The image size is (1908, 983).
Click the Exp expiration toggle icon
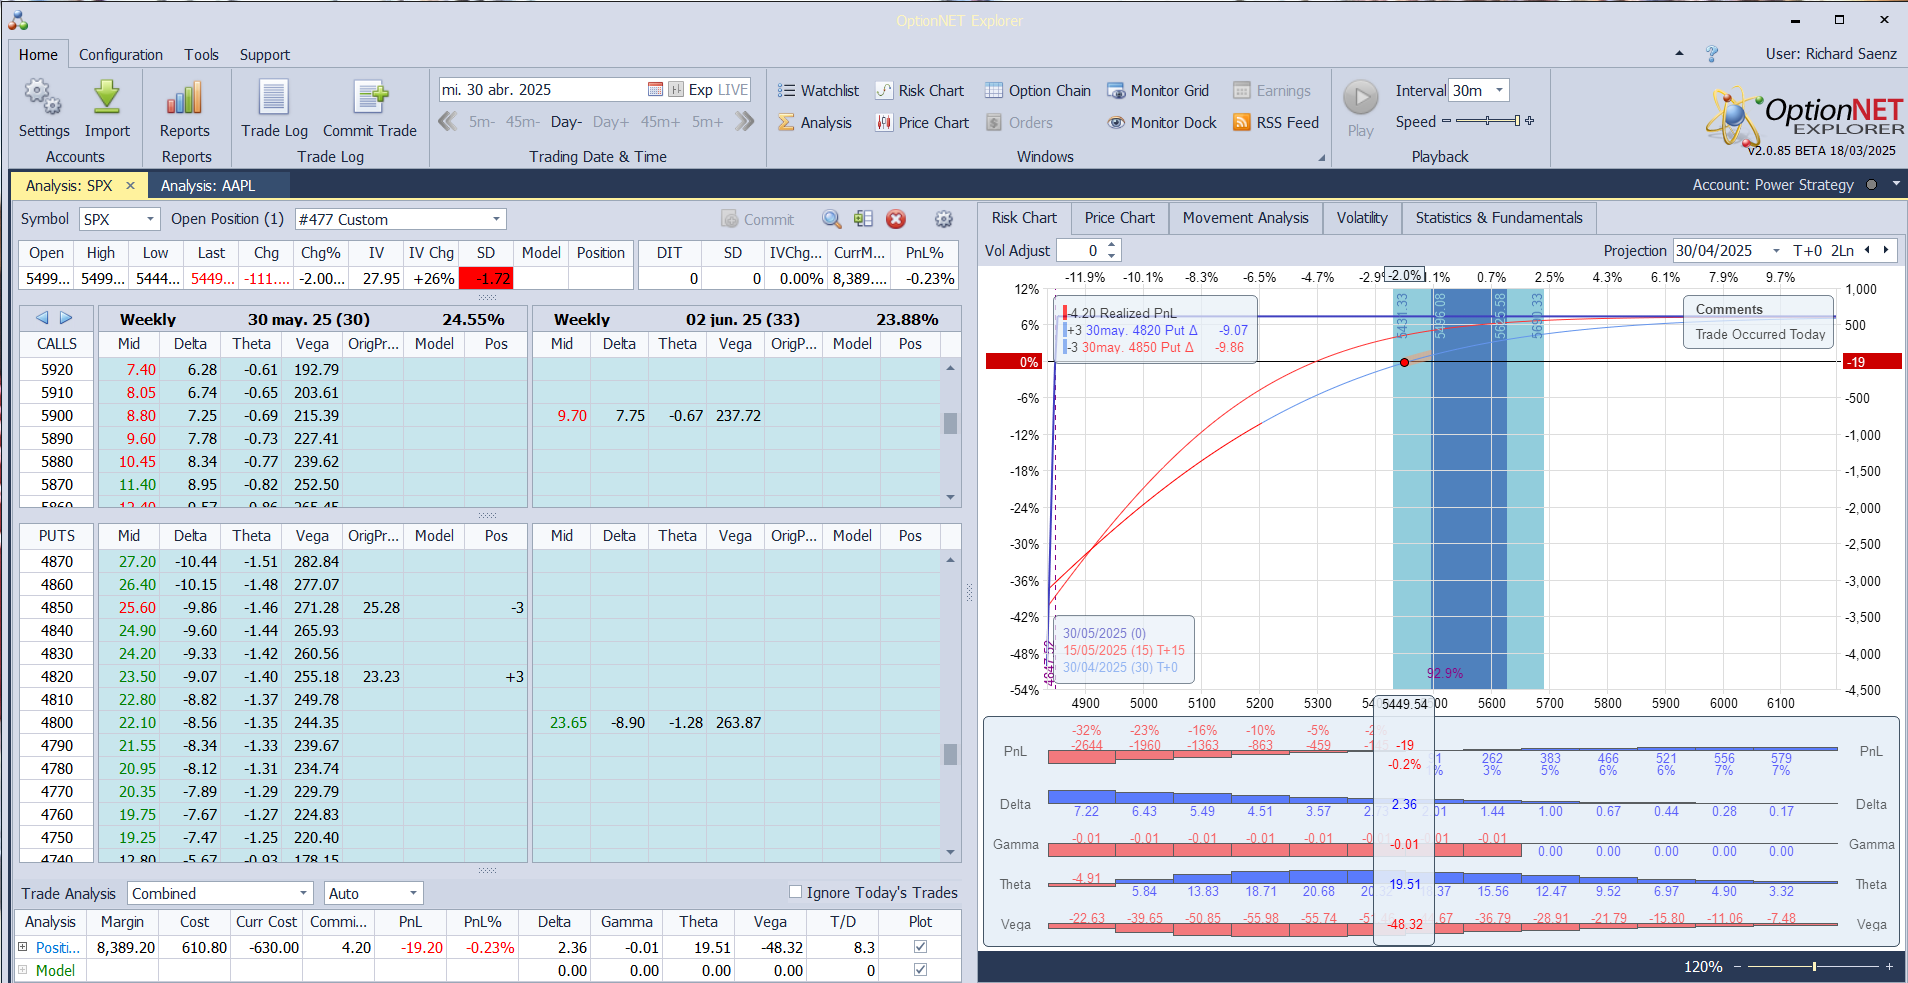point(676,90)
